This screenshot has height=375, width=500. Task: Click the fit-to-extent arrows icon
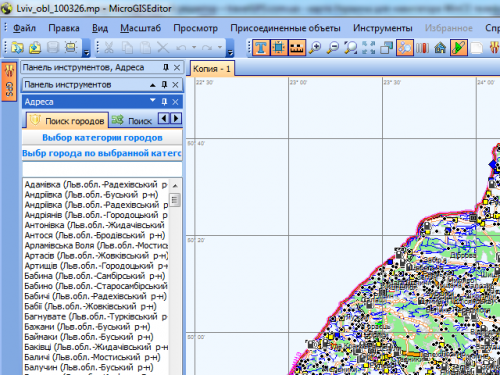pos(369,48)
